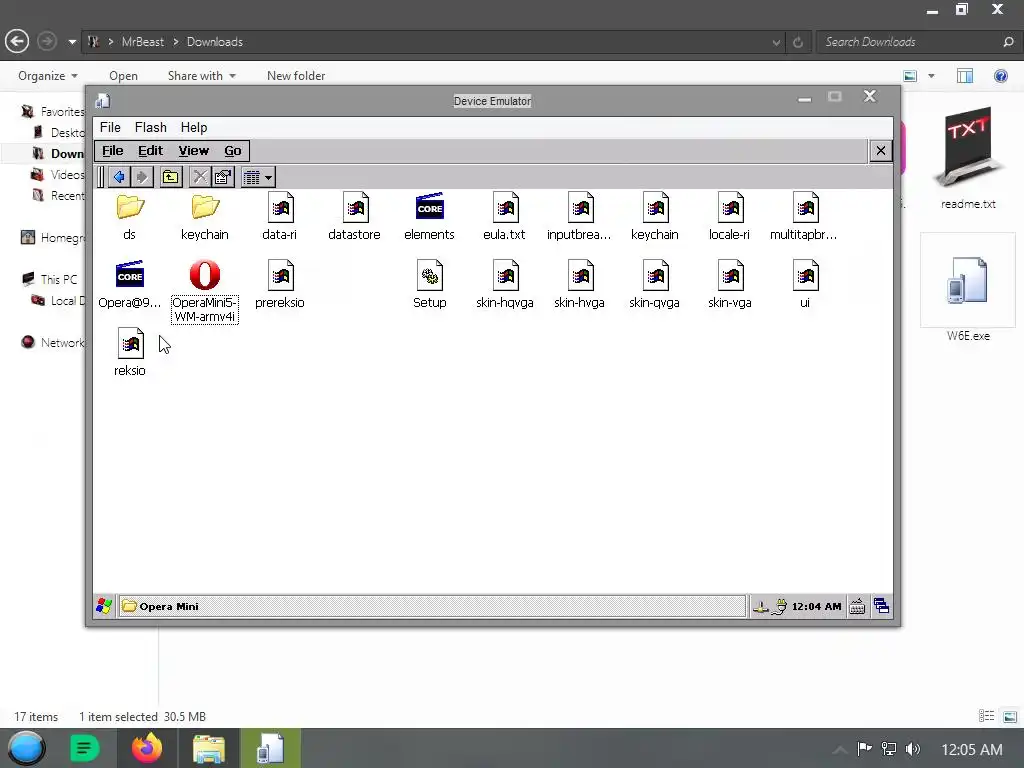Select the keychain document file icon
1024x768 pixels.
[x=655, y=208]
